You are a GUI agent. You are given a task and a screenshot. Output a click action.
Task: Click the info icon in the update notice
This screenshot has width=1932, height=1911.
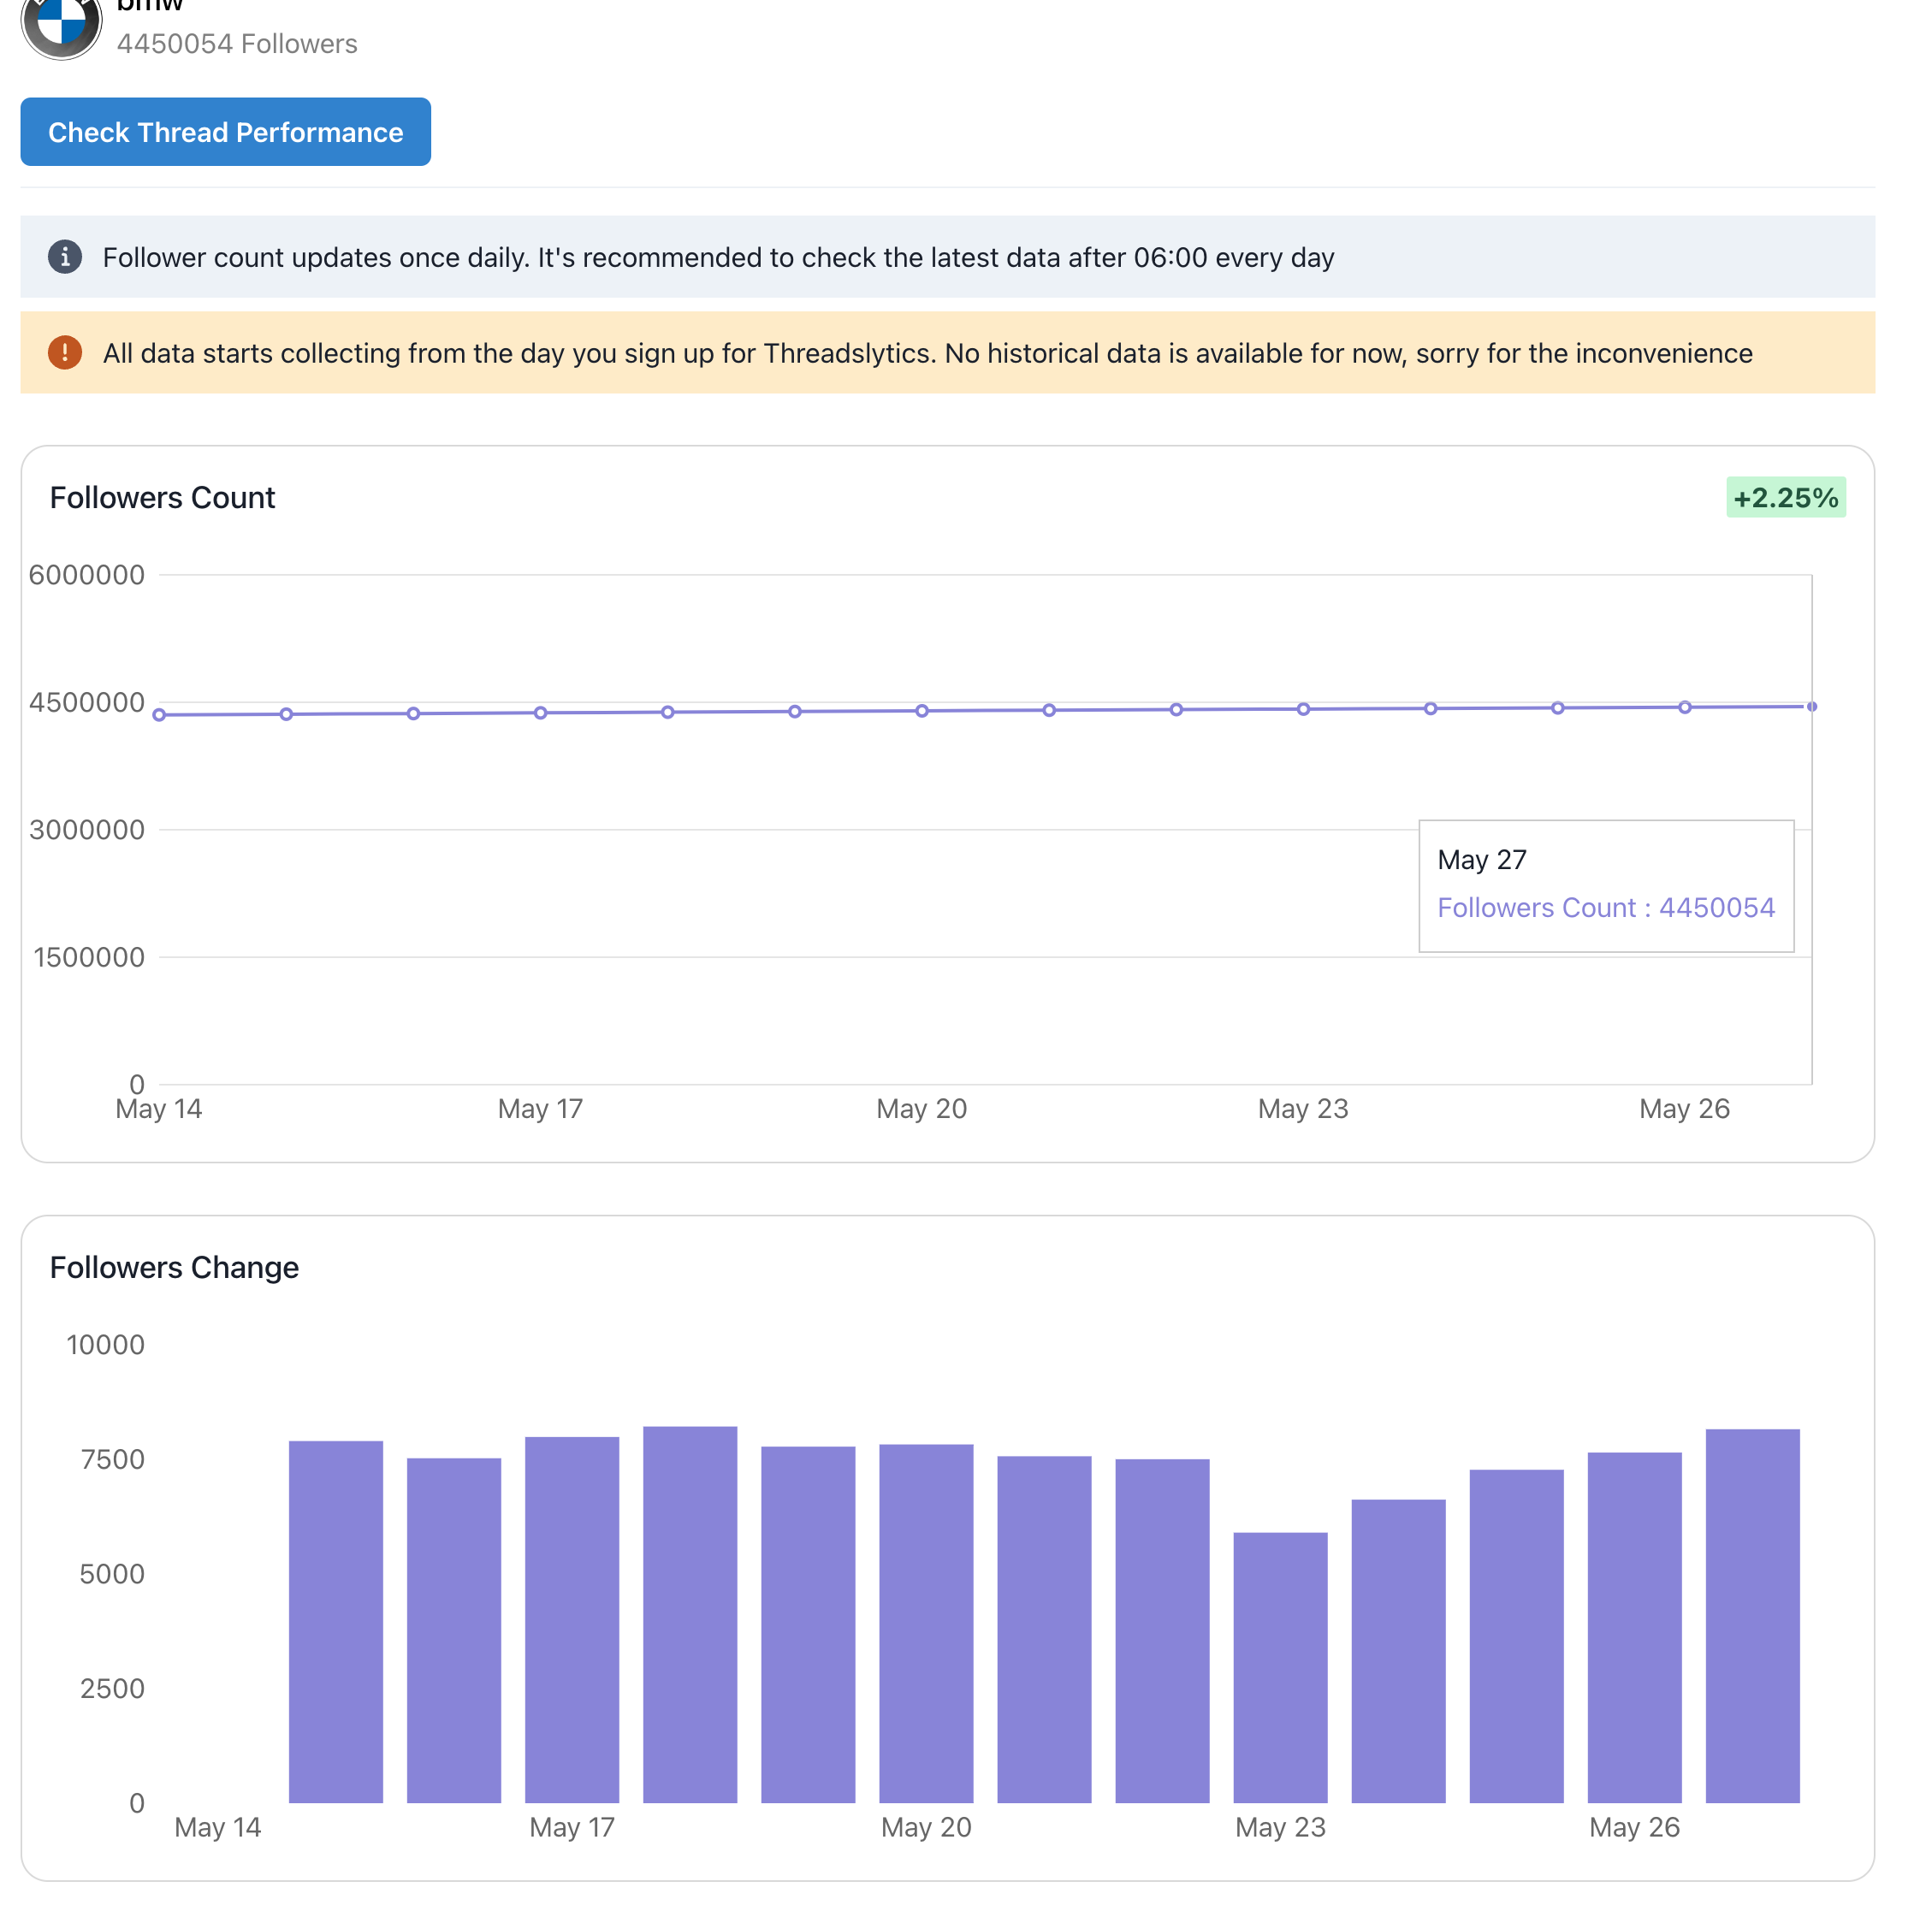(65, 257)
